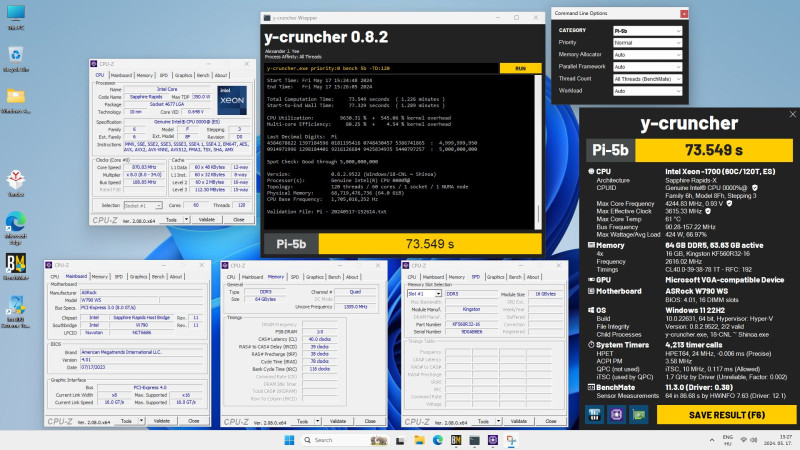Click the y-cruncher command line text field

pos(381,68)
